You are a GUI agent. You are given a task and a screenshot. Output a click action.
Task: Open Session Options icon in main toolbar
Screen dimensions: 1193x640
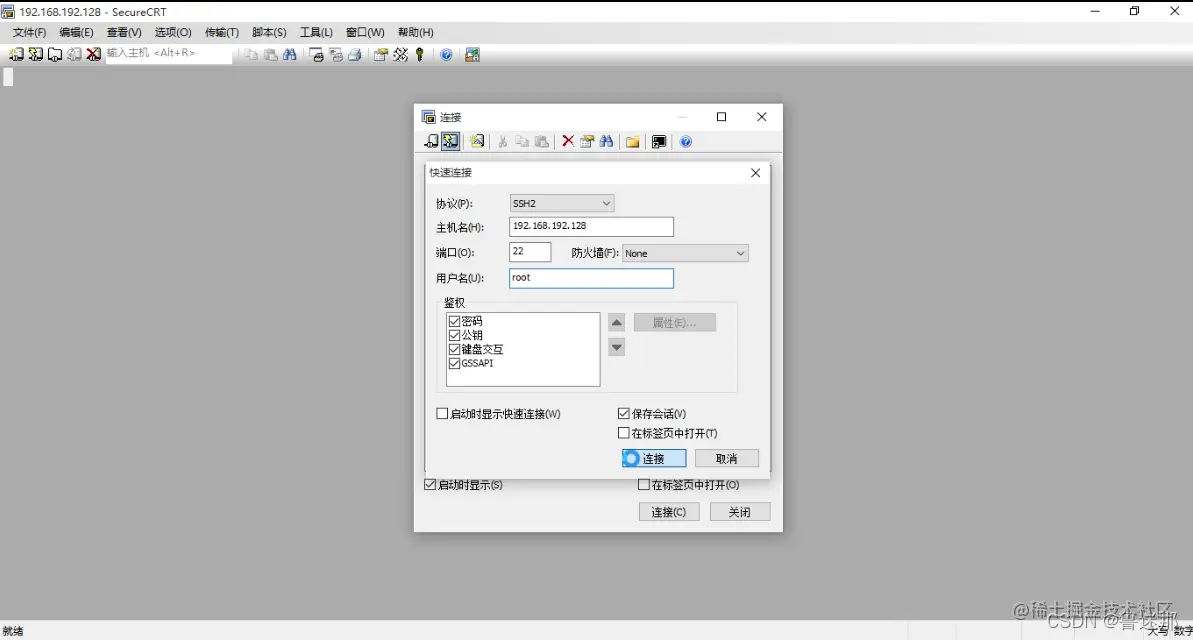[x=380, y=55]
